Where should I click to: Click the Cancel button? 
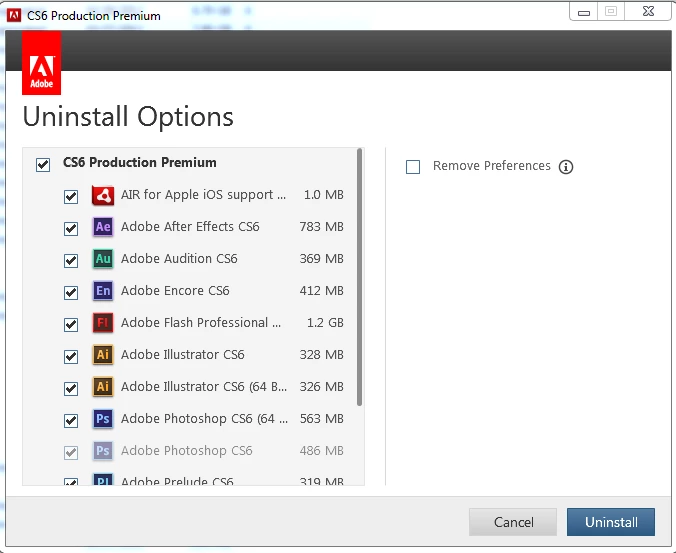point(513,522)
